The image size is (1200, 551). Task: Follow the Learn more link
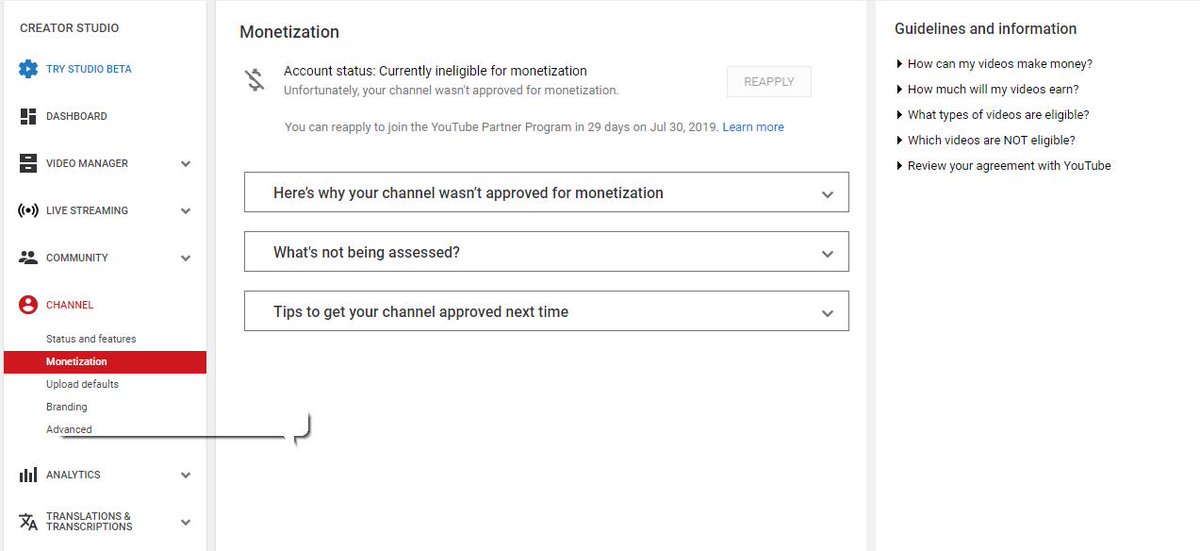(753, 127)
